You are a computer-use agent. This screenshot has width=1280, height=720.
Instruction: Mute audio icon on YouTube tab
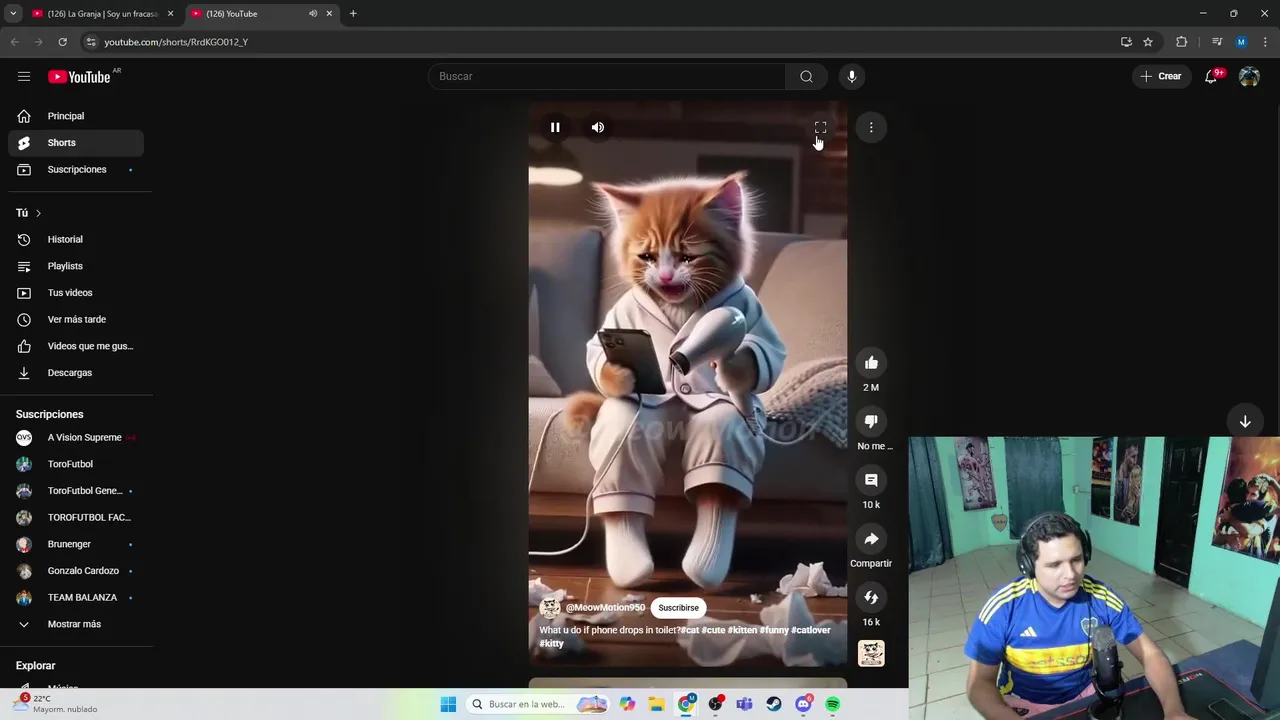click(313, 14)
